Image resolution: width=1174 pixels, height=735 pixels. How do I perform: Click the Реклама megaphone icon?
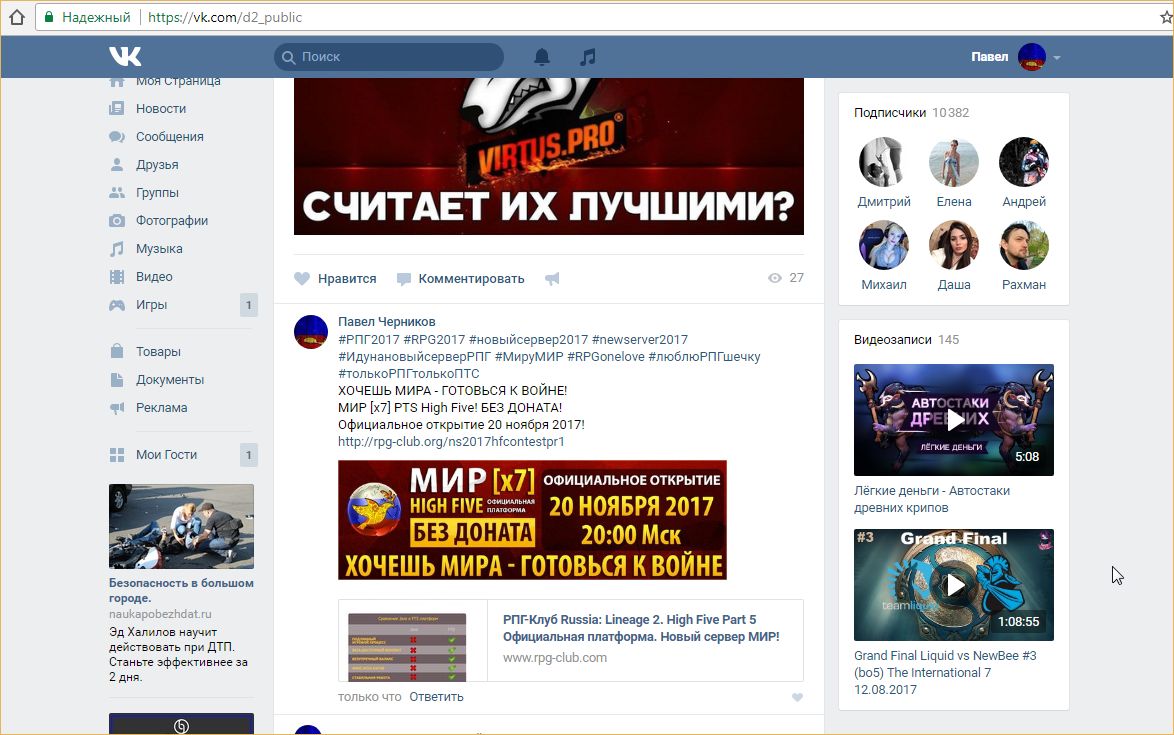click(x=117, y=408)
